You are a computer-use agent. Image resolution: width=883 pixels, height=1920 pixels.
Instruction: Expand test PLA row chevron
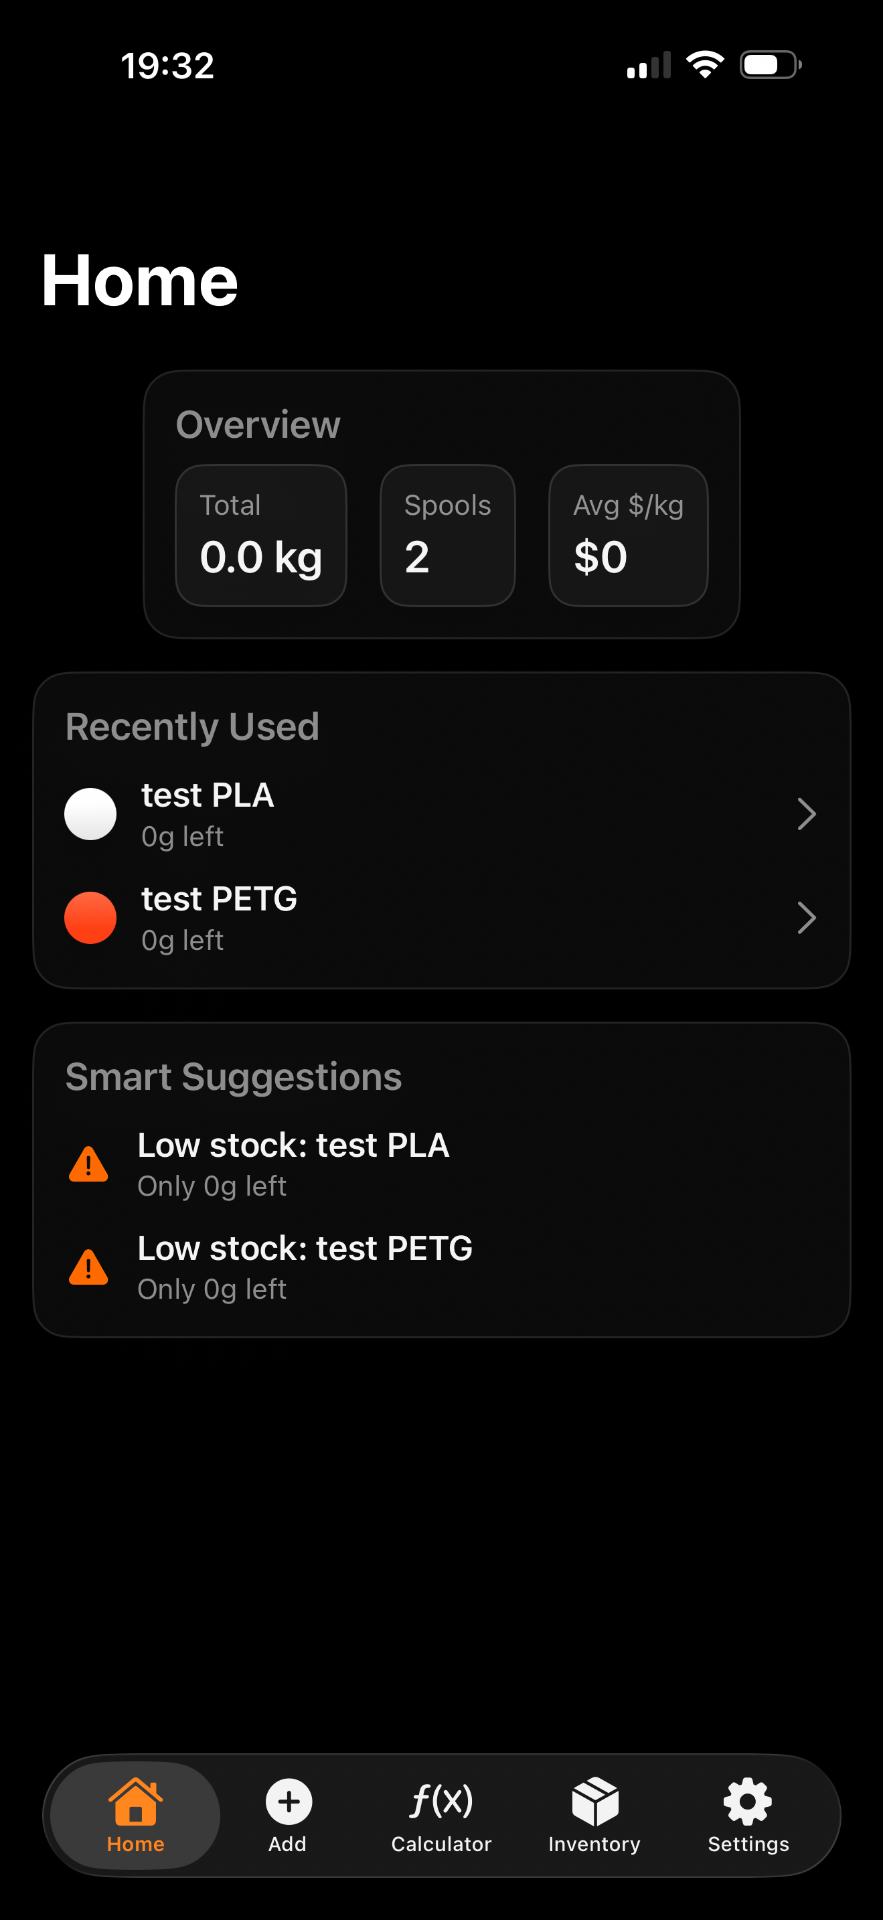[x=807, y=814]
